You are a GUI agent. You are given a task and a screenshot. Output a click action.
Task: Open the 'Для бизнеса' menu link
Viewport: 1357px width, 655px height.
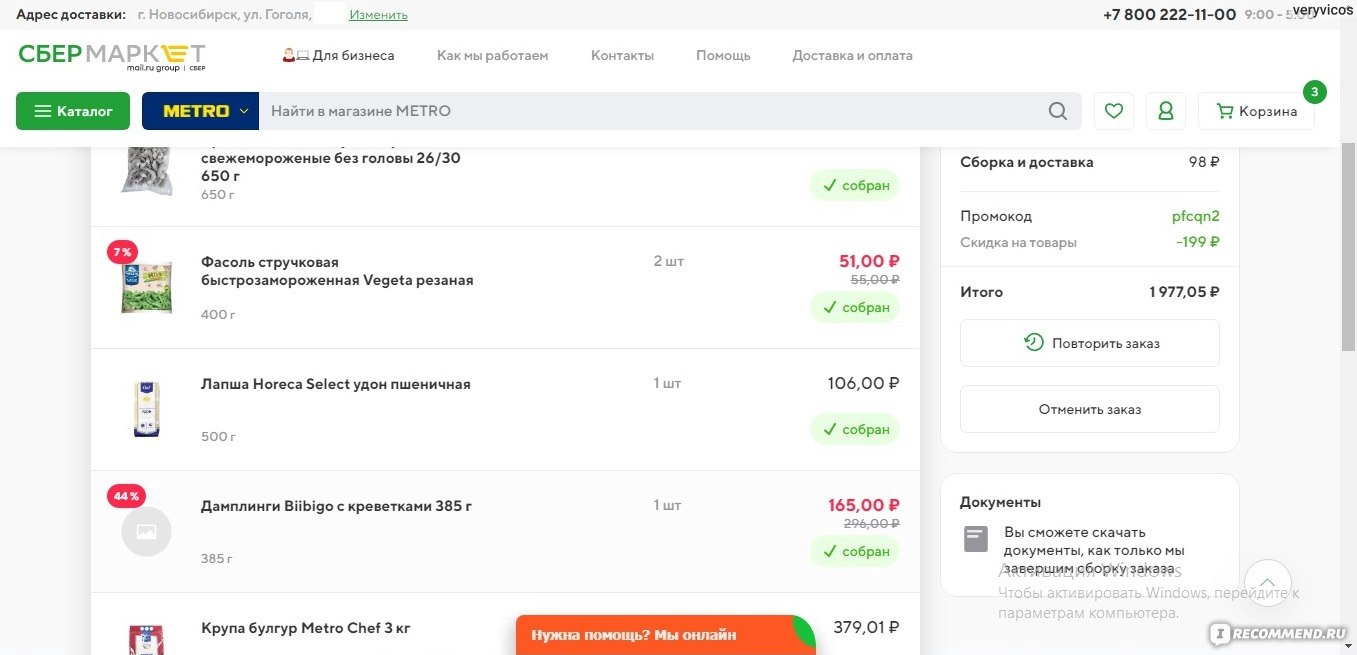338,56
